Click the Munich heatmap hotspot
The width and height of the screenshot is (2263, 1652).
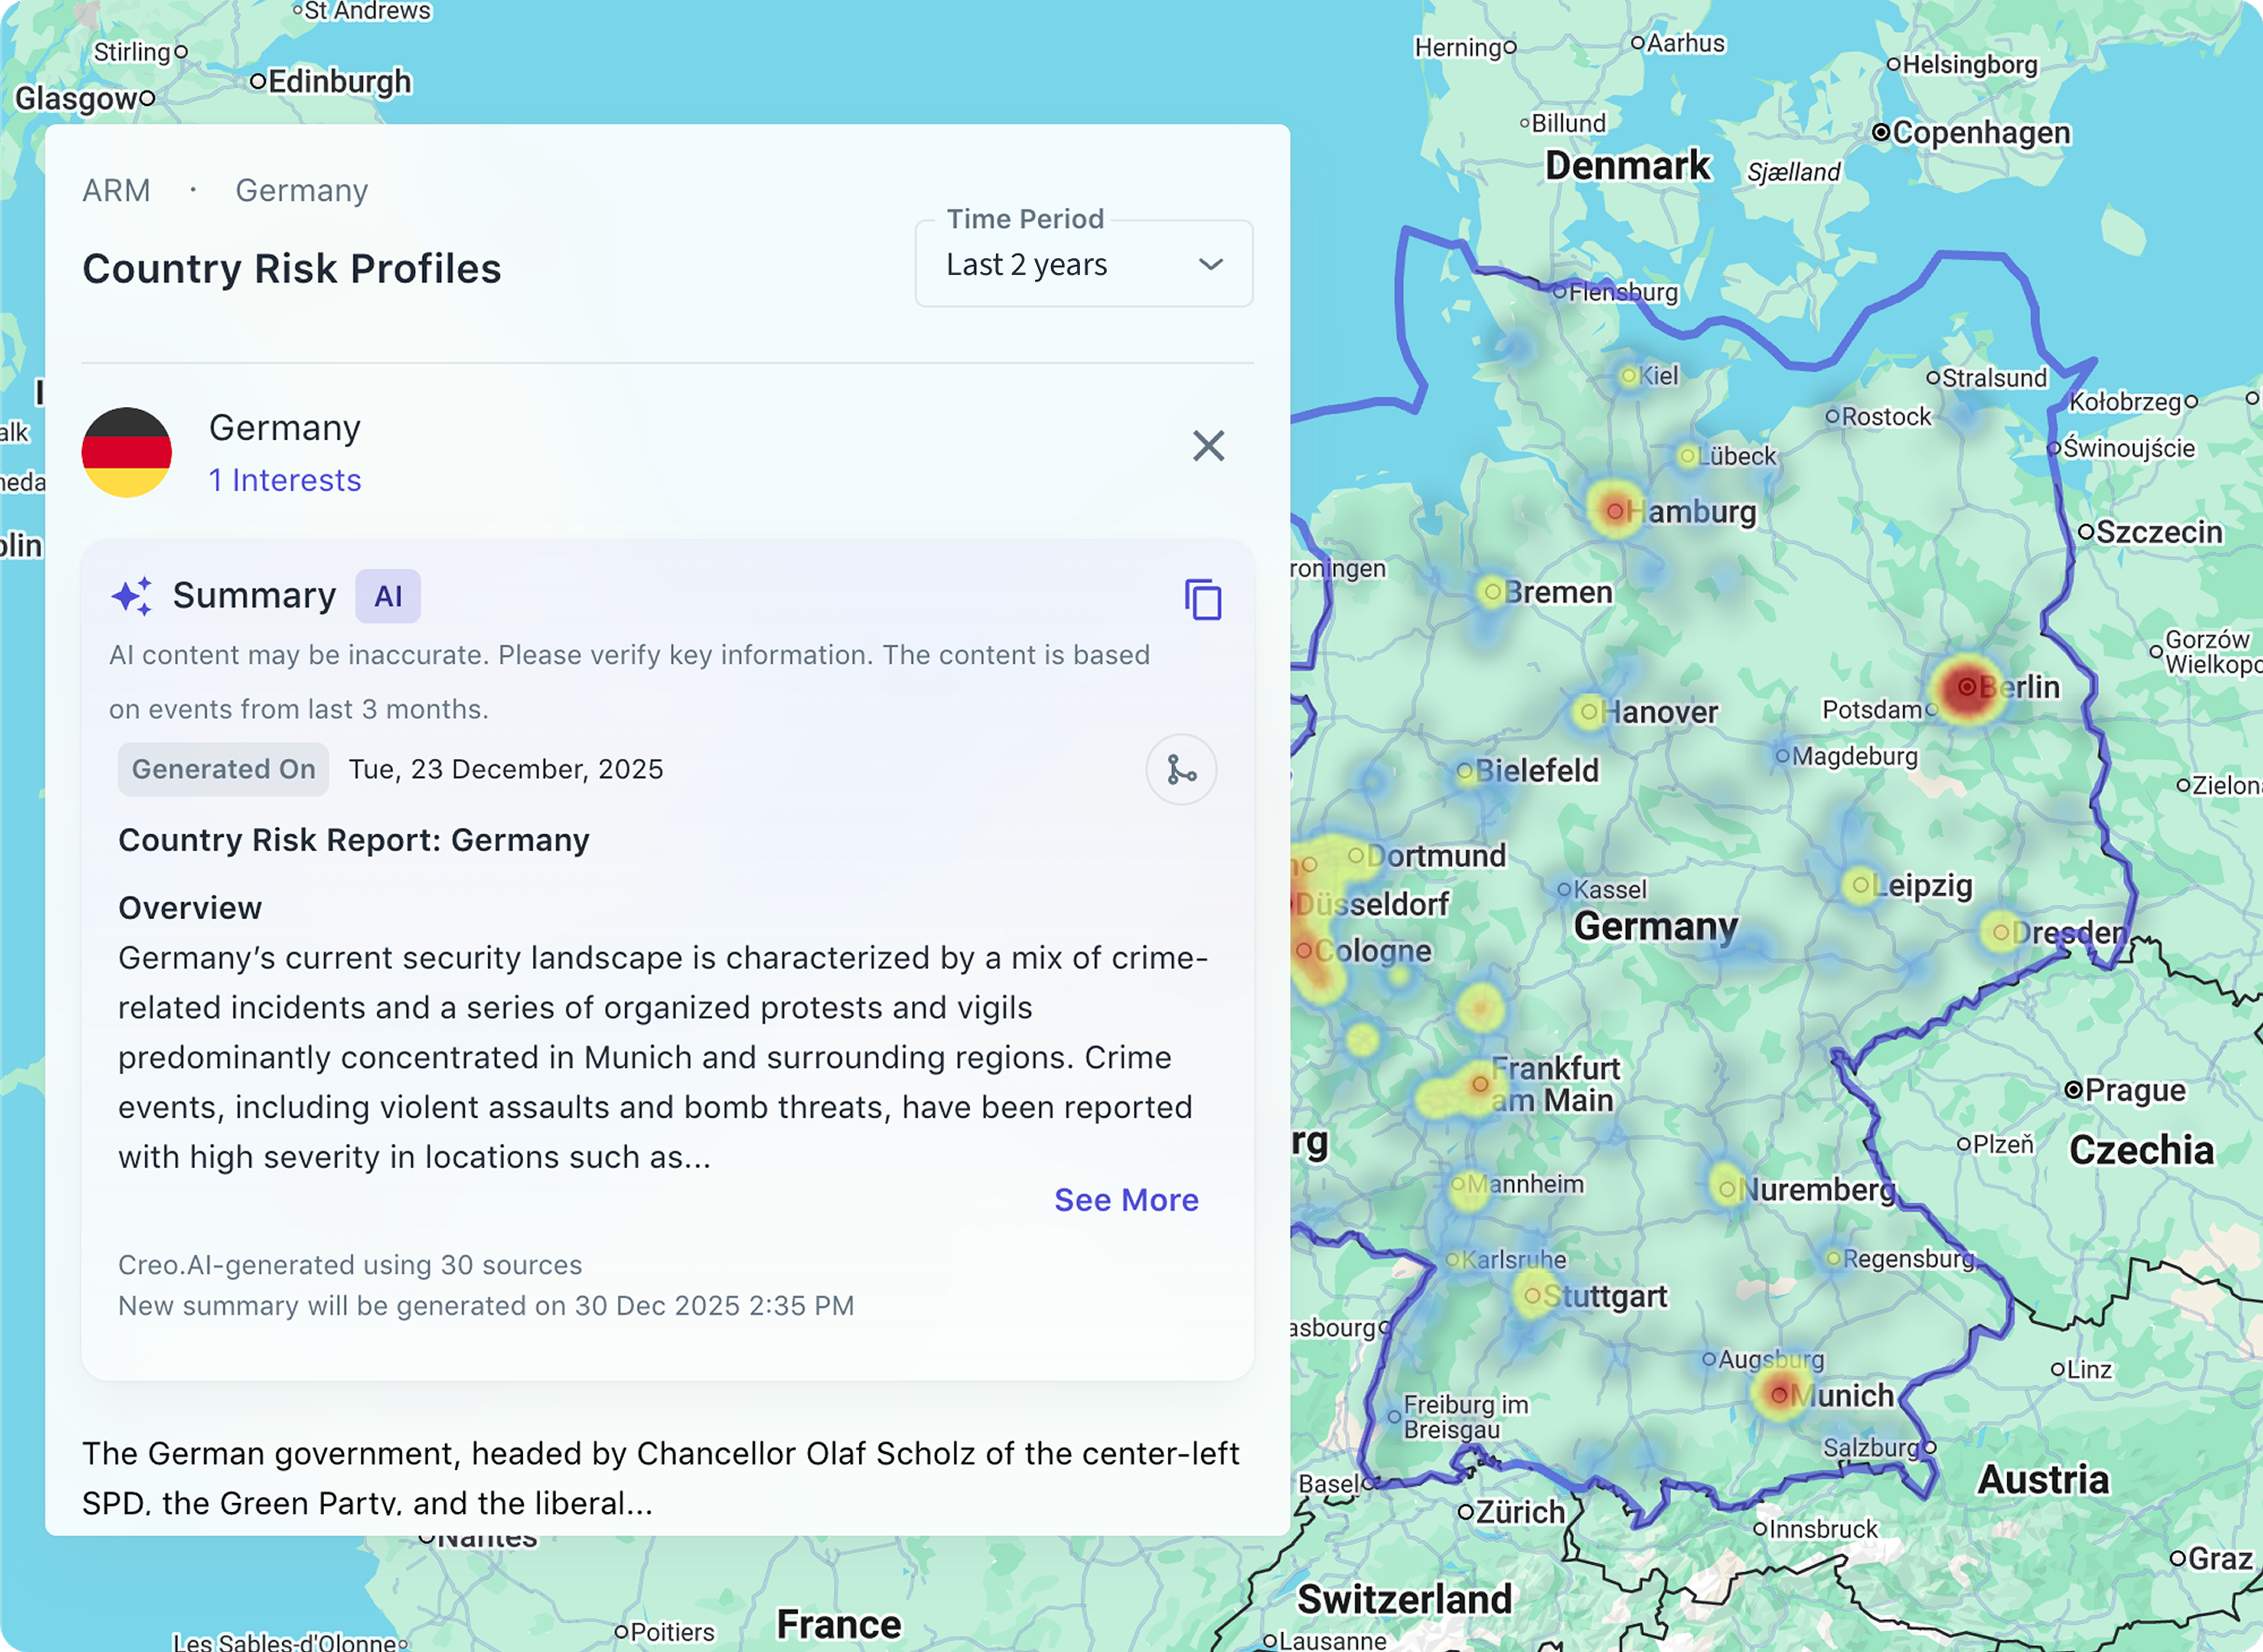pyautogui.click(x=1779, y=1393)
